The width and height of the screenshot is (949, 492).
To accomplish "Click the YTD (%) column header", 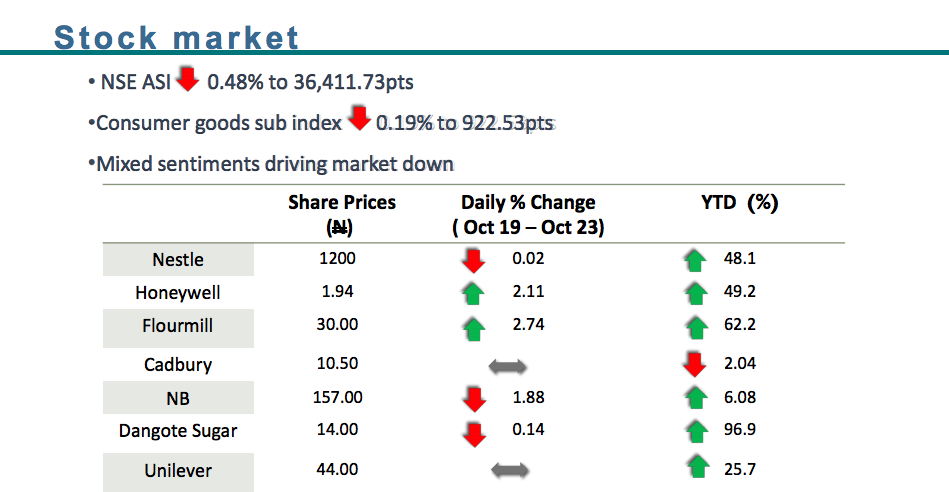I will coord(739,202).
